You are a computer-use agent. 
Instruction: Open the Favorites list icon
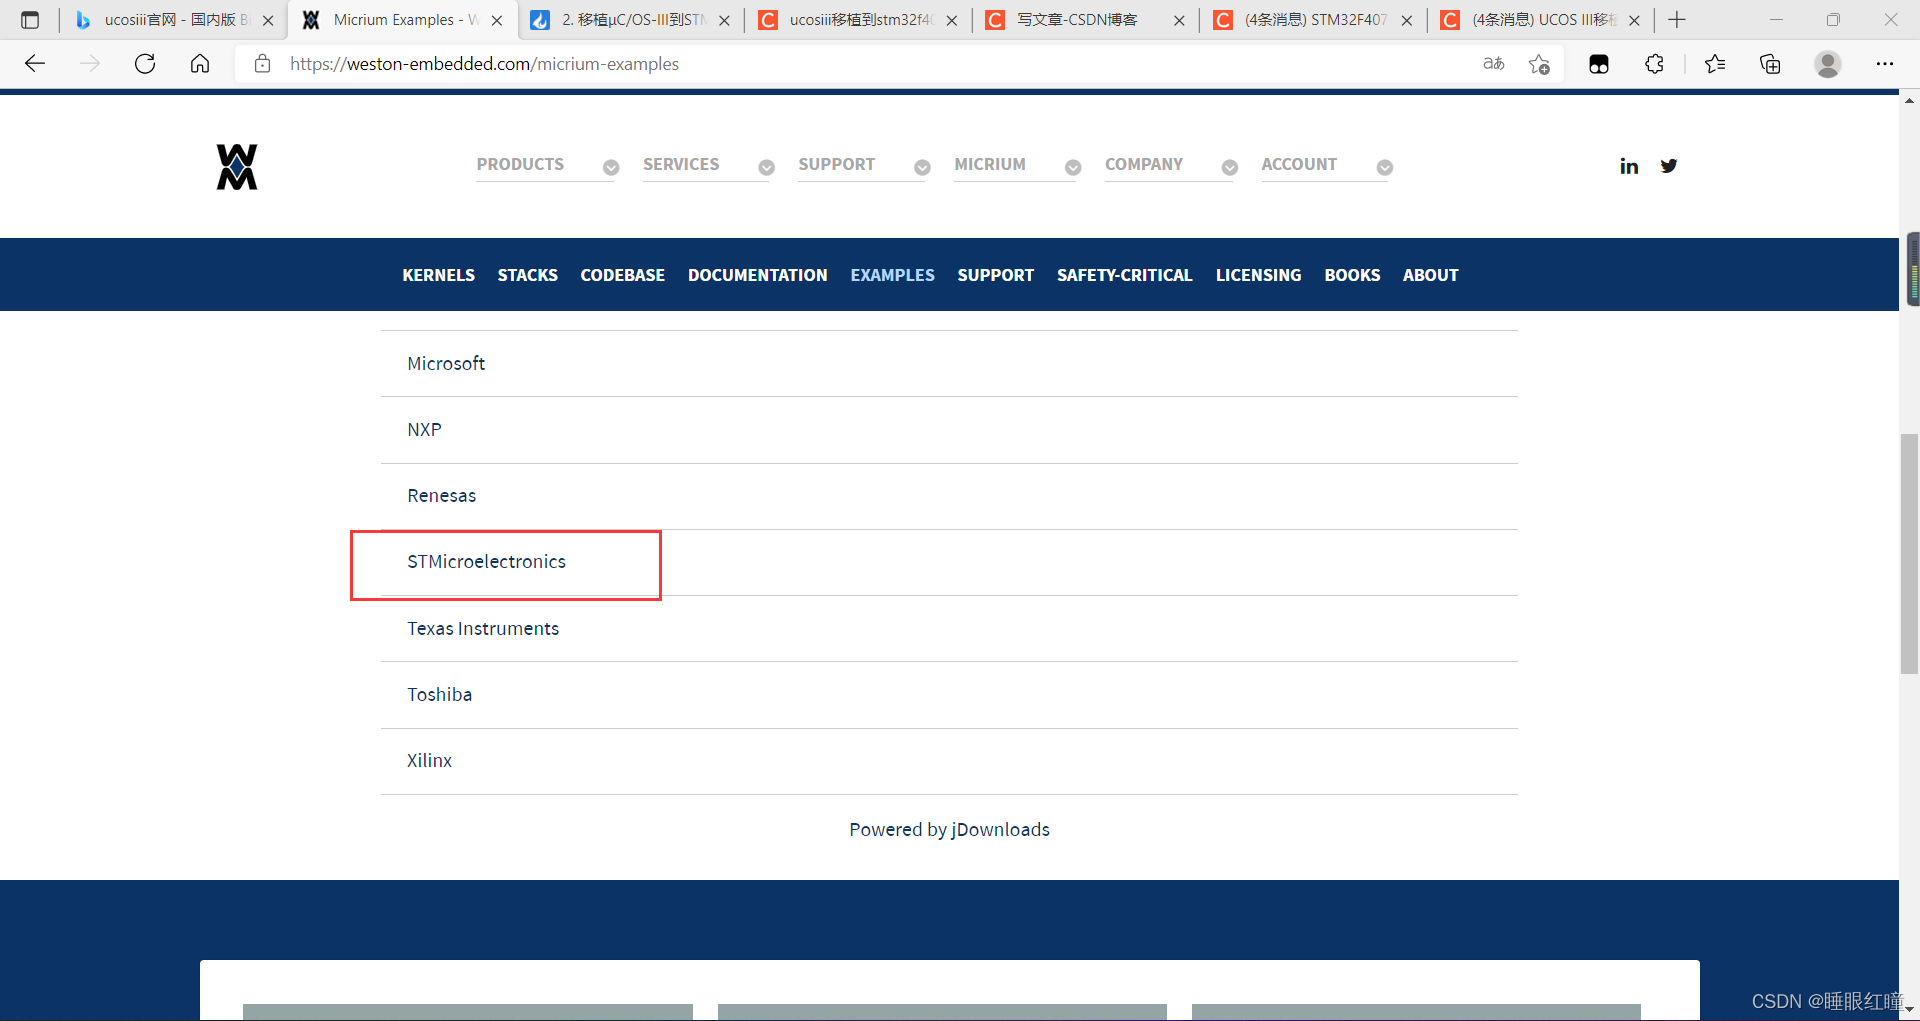(x=1715, y=64)
